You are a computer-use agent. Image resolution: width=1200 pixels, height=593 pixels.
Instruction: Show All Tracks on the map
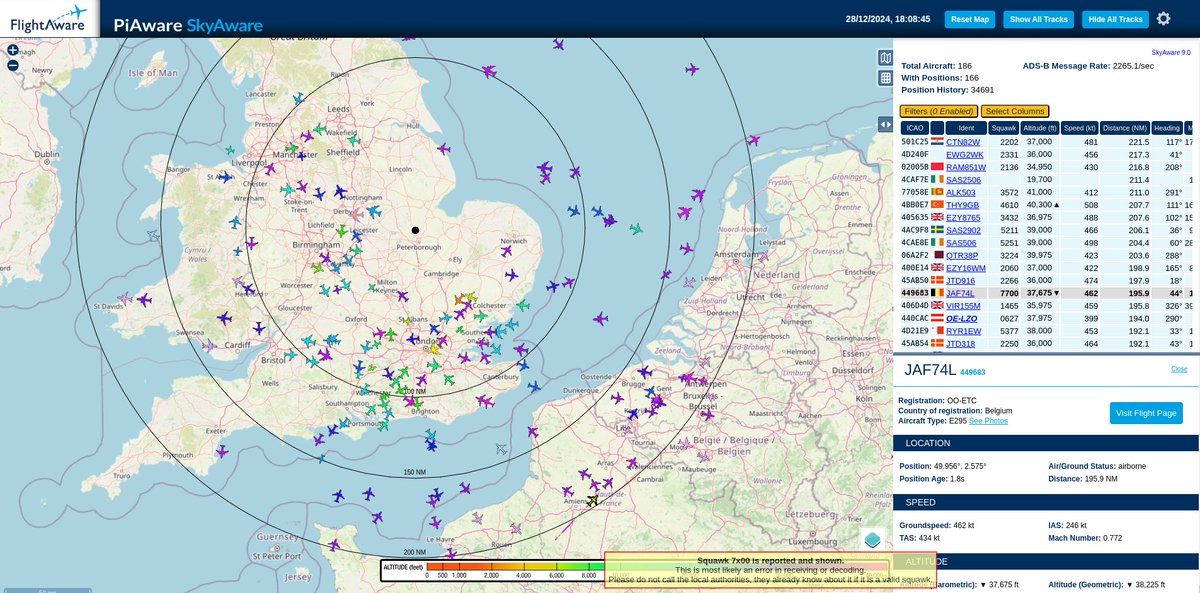point(1038,19)
